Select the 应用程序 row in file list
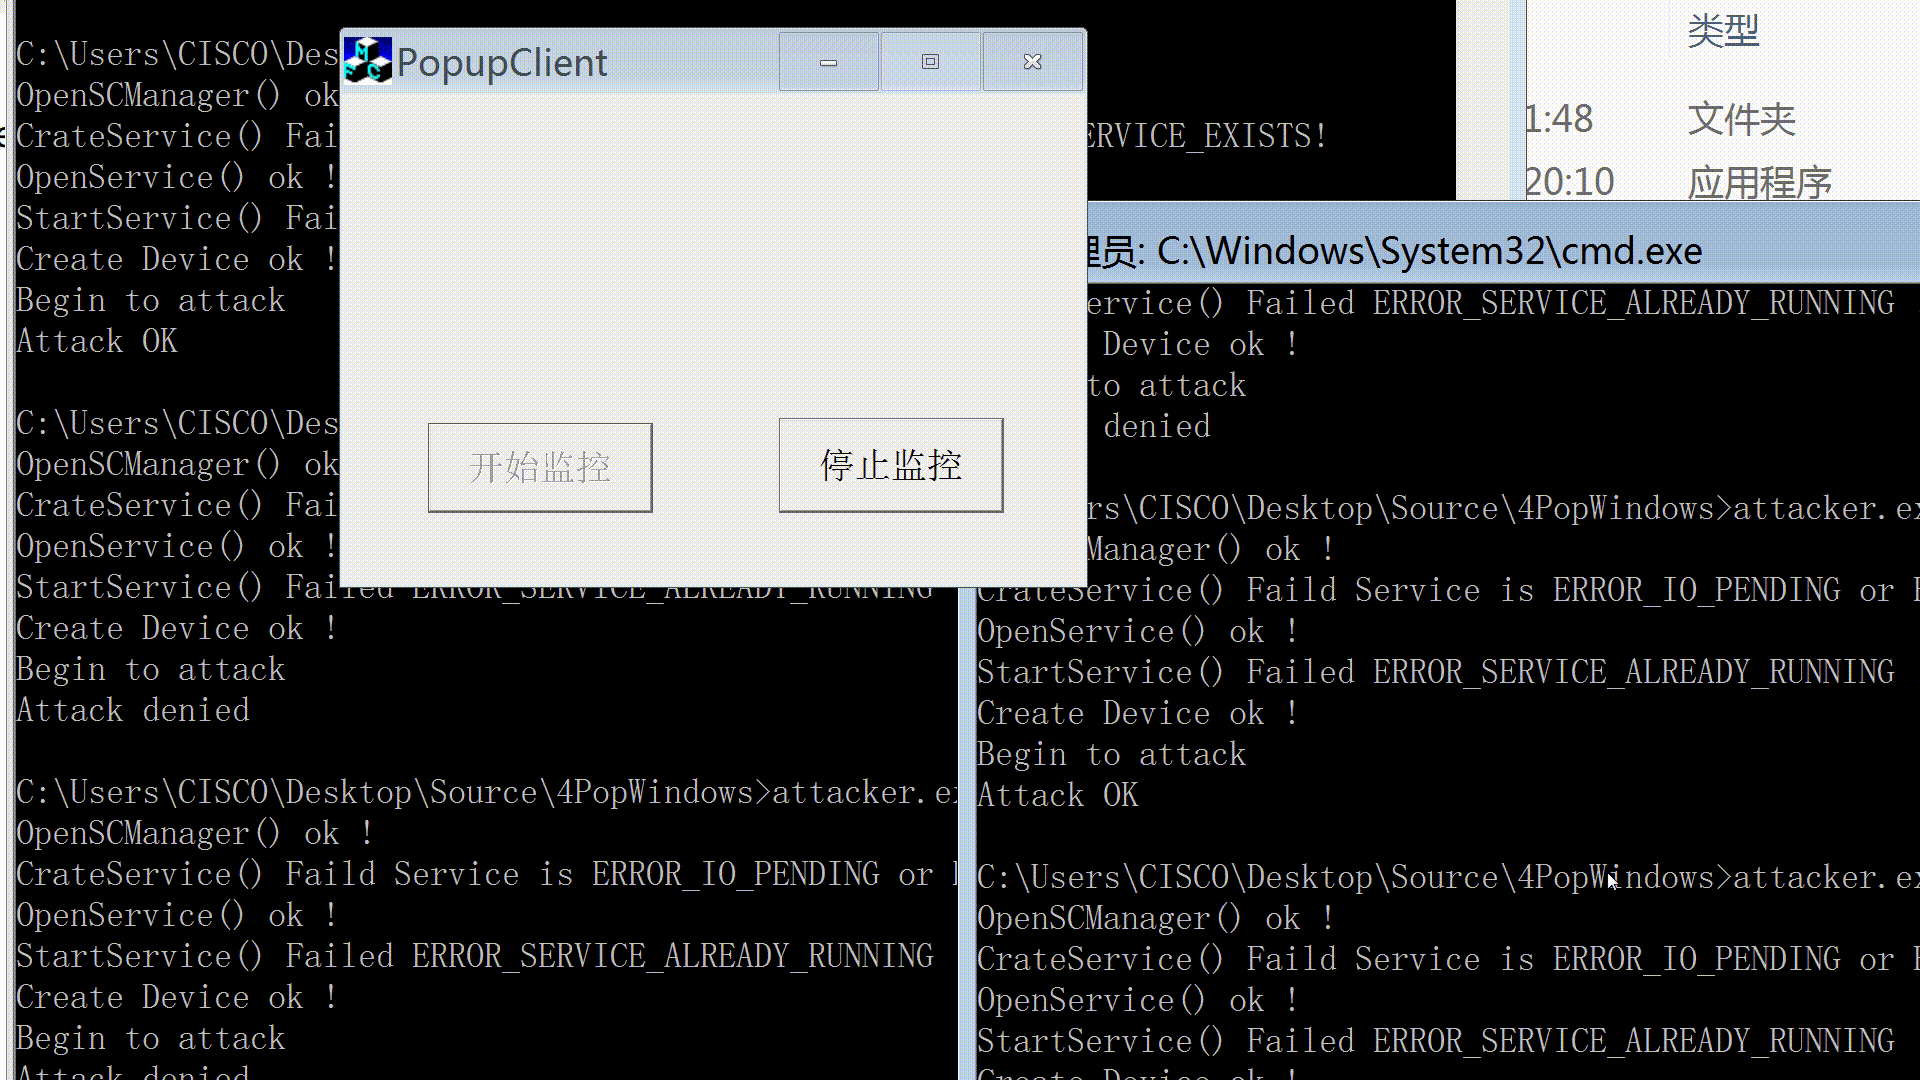Screen dimensions: 1920x1080 [x=1759, y=183]
